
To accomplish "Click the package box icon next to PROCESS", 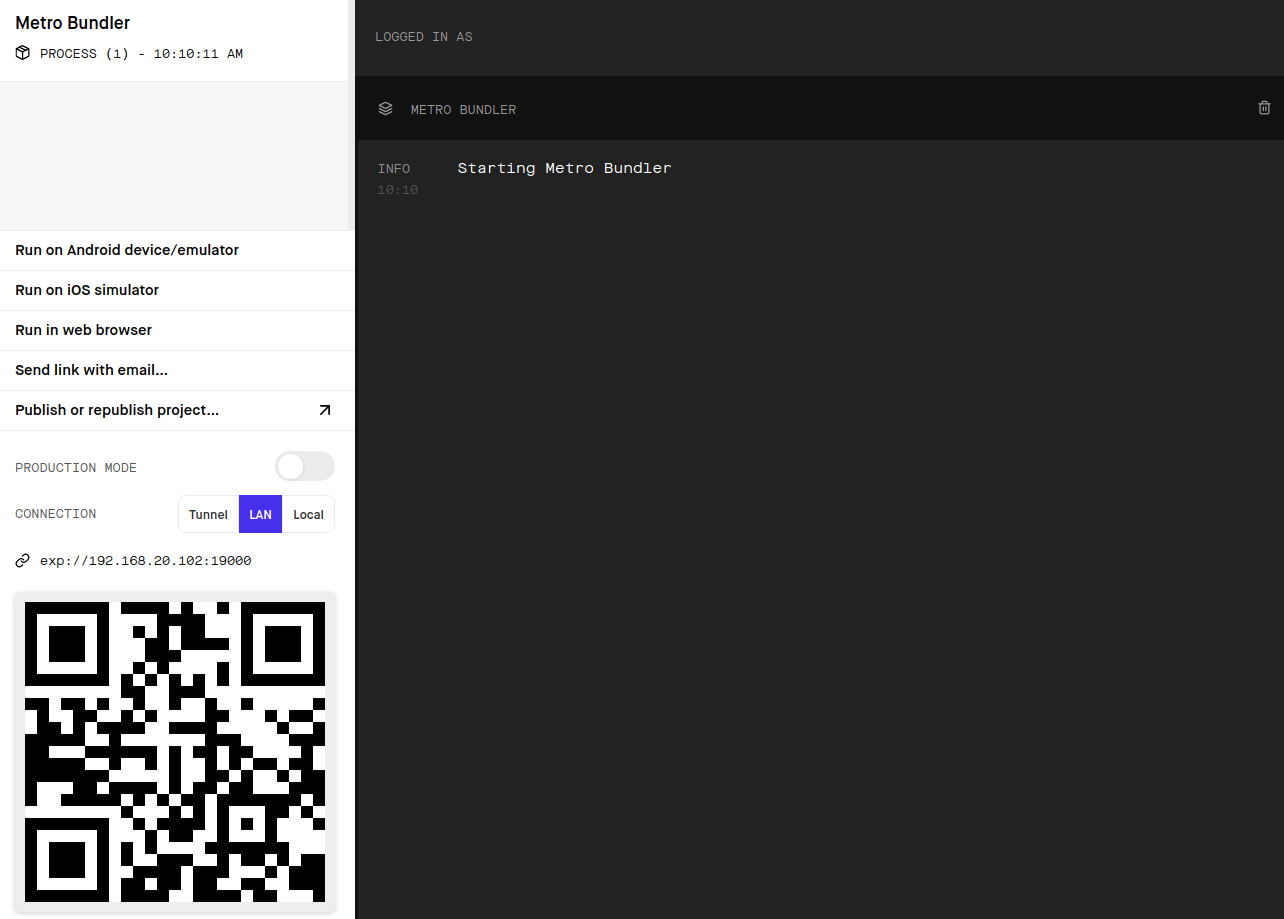I will [23, 53].
